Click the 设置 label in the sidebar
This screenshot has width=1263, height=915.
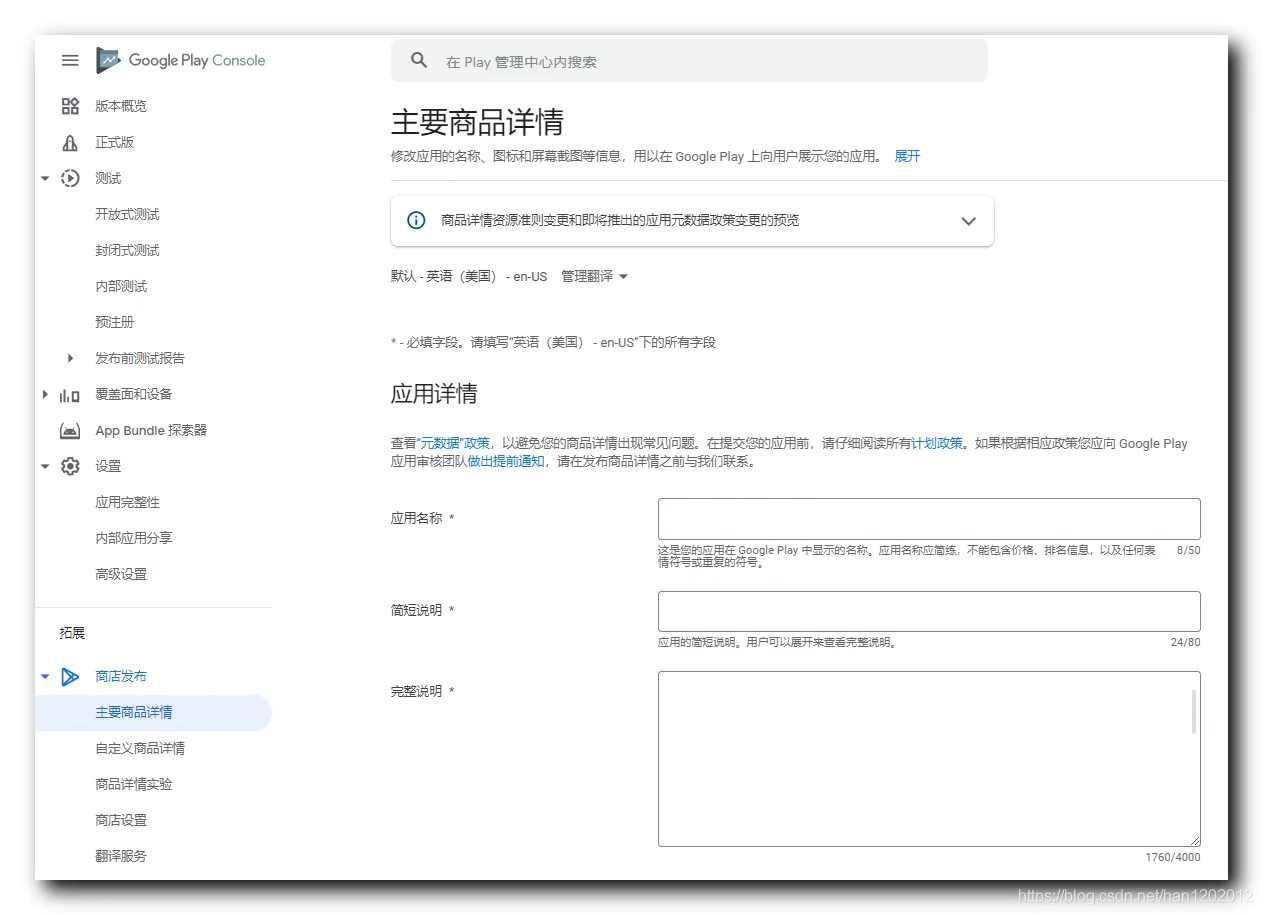(108, 466)
